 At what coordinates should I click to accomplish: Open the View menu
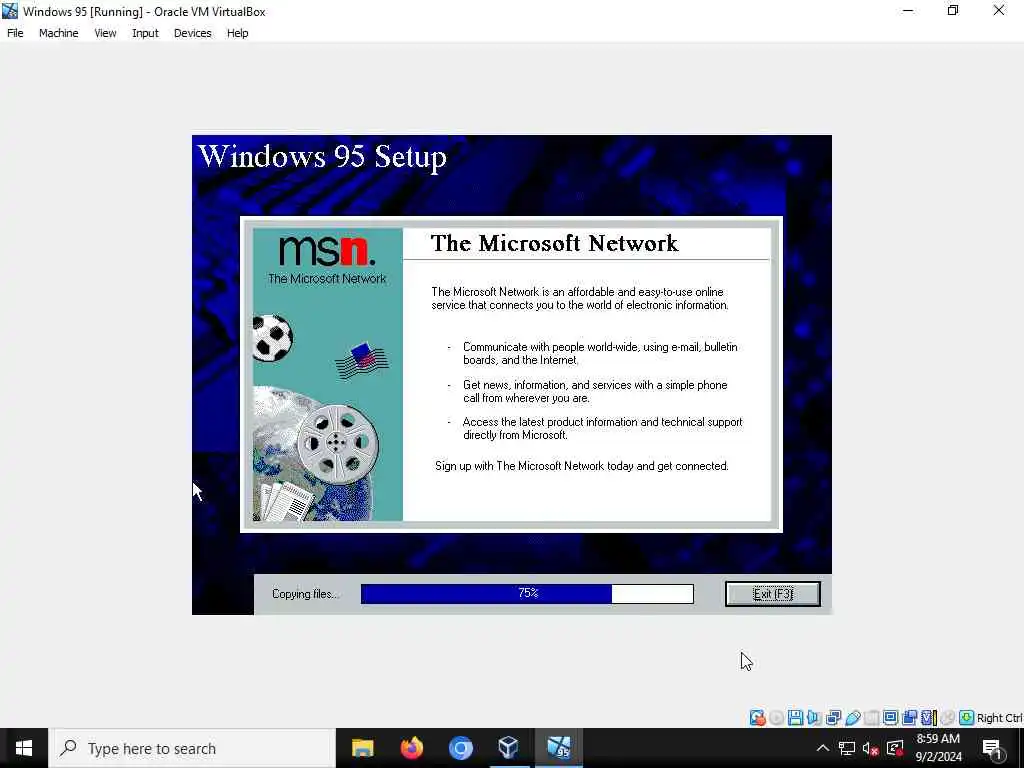[x=105, y=33]
